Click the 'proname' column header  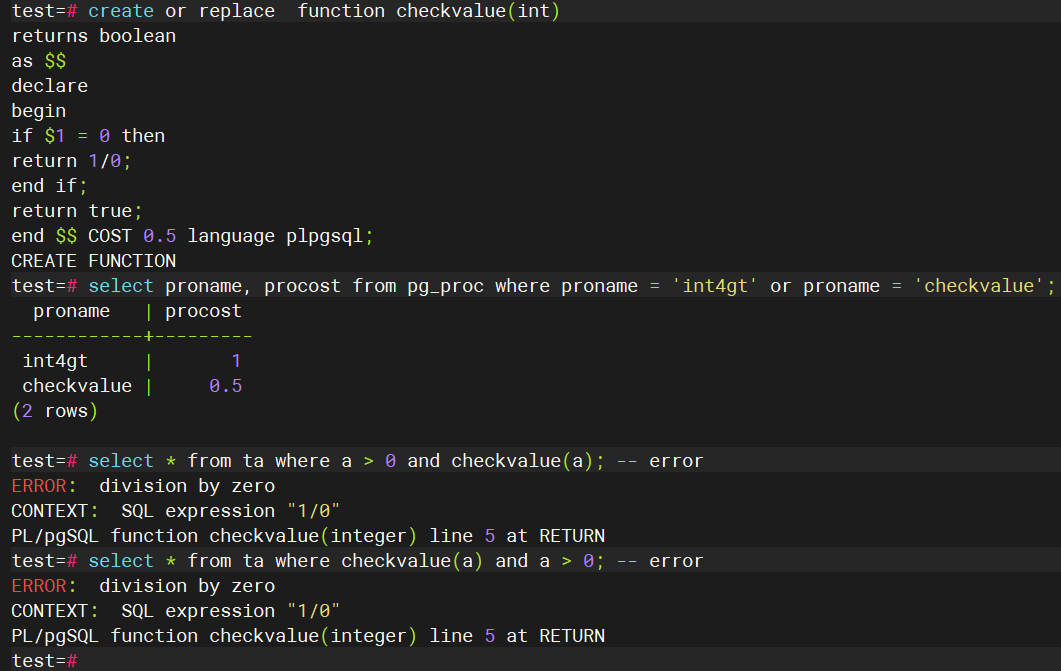click(x=71, y=311)
